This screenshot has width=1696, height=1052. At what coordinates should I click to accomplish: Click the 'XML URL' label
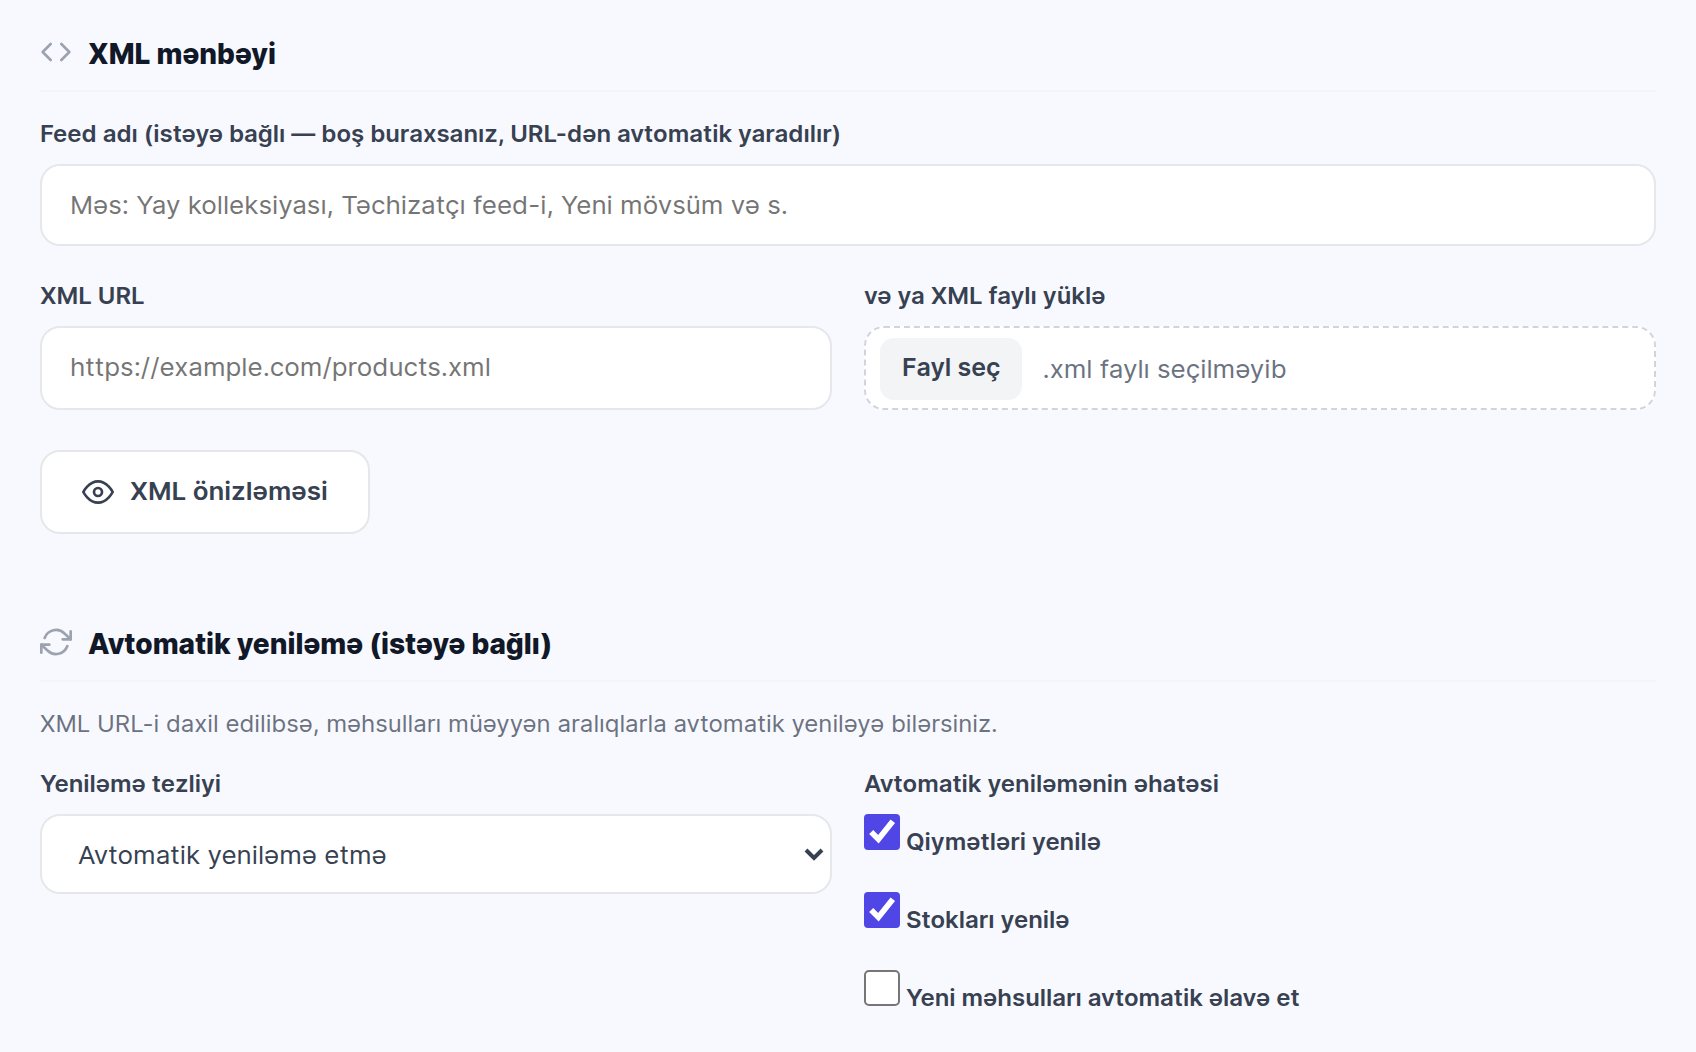click(92, 296)
